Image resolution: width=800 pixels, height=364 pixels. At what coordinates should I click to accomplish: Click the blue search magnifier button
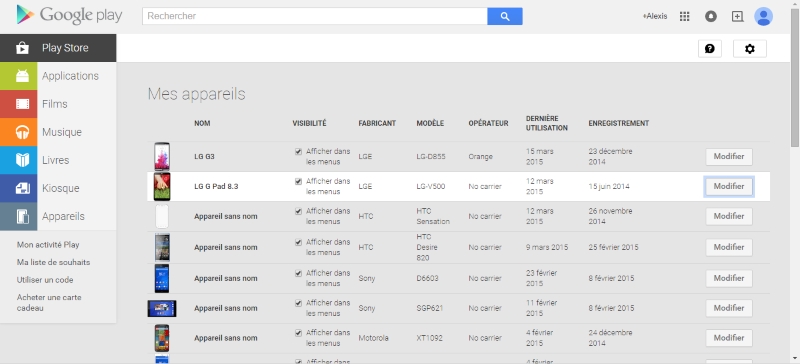505,16
